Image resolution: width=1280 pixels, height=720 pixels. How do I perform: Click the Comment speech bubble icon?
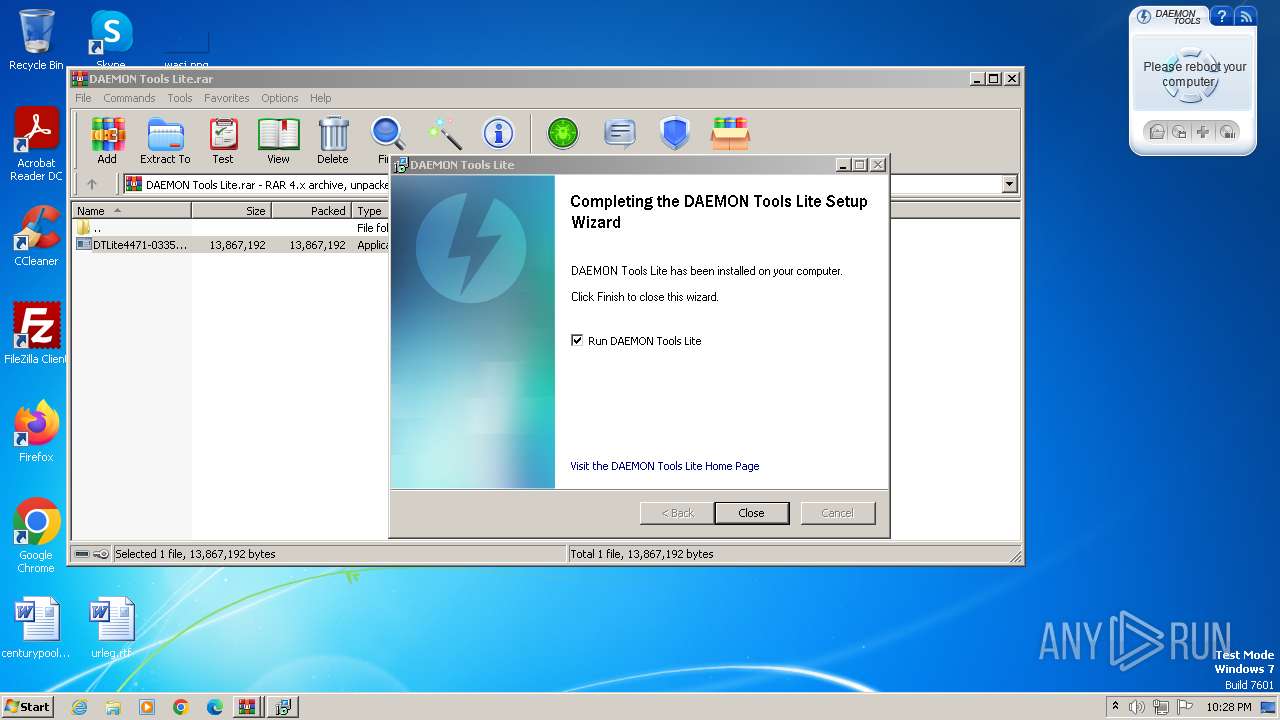pyautogui.click(x=620, y=133)
